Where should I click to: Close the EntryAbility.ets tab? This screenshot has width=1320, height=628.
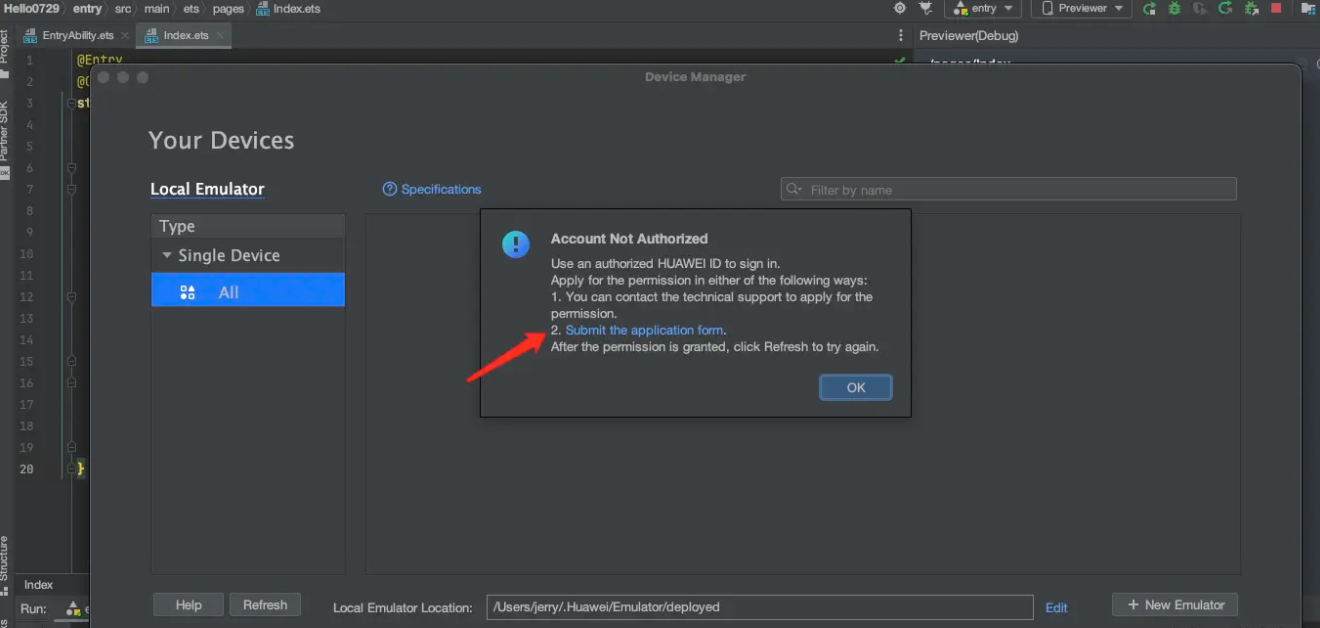point(125,35)
